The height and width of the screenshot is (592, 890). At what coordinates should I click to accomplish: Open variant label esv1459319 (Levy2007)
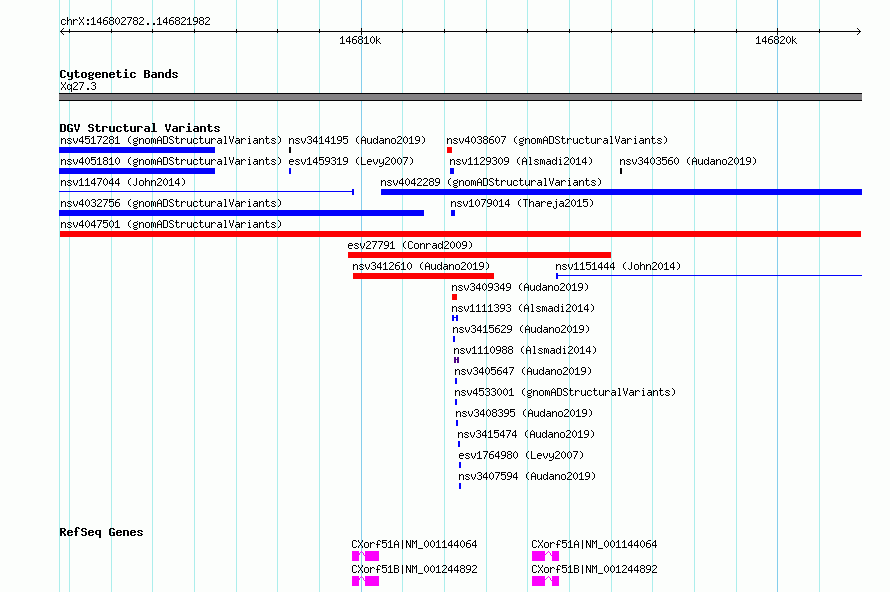click(351, 161)
